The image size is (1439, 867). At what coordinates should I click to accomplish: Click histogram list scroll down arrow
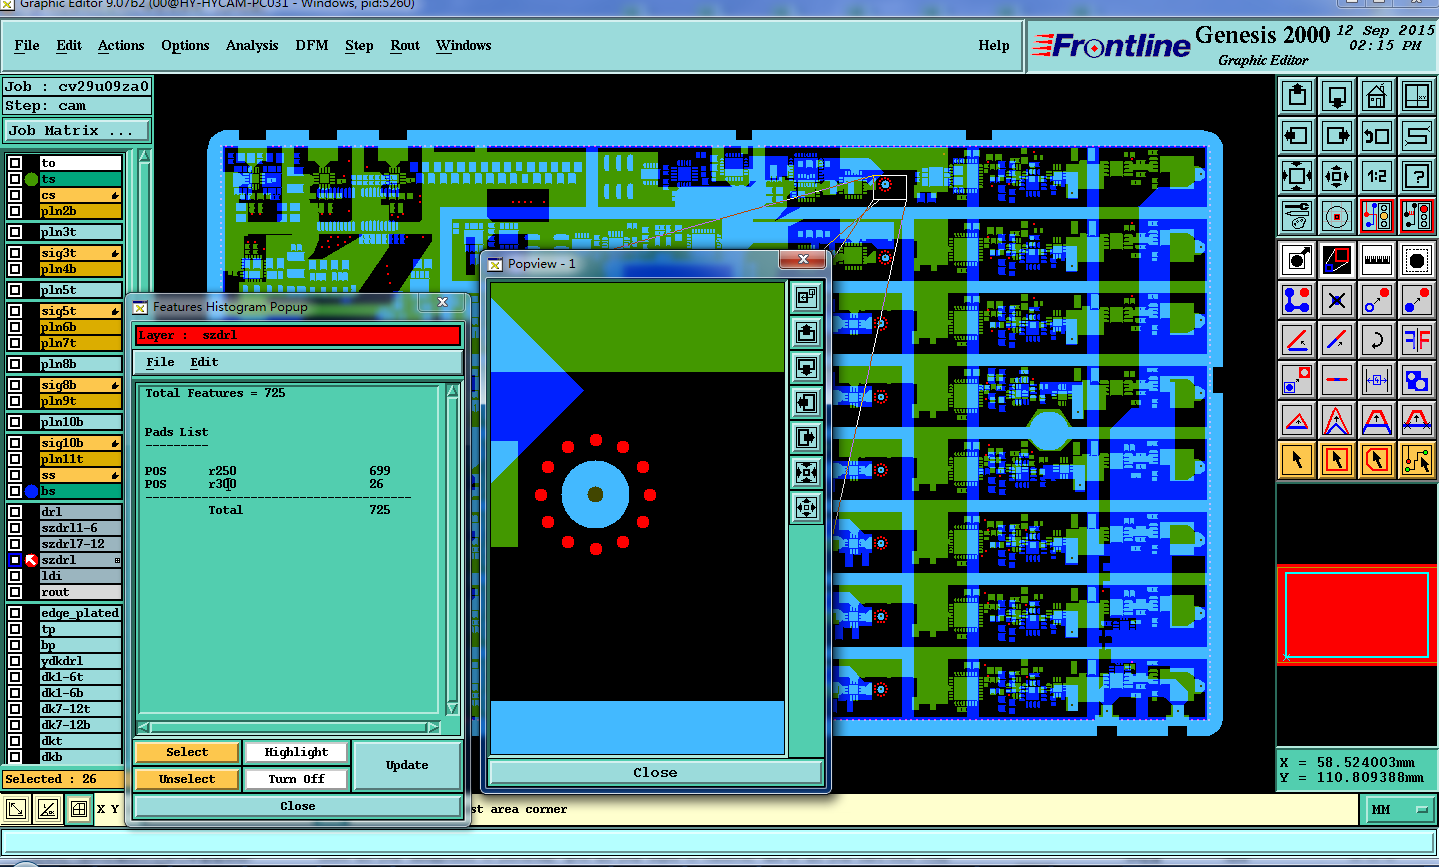tap(452, 708)
